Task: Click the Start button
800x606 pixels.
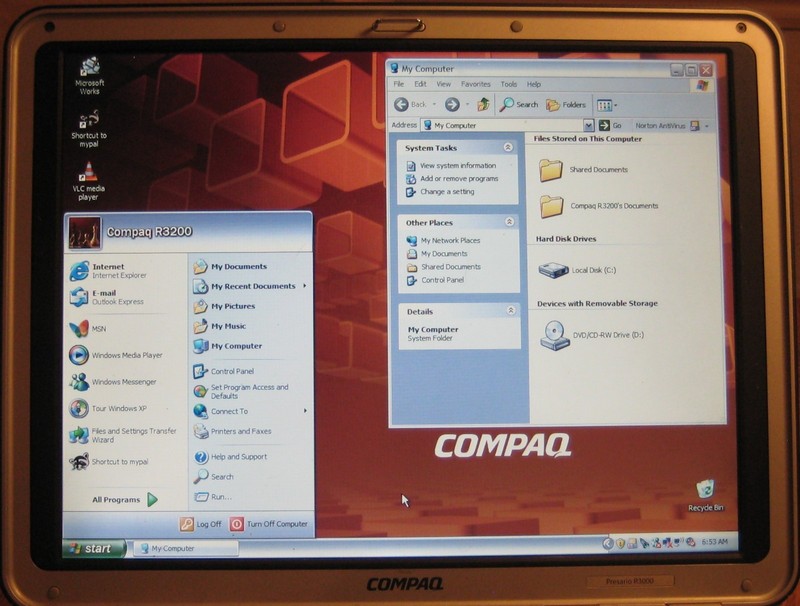Action: [x=94, y=548]
